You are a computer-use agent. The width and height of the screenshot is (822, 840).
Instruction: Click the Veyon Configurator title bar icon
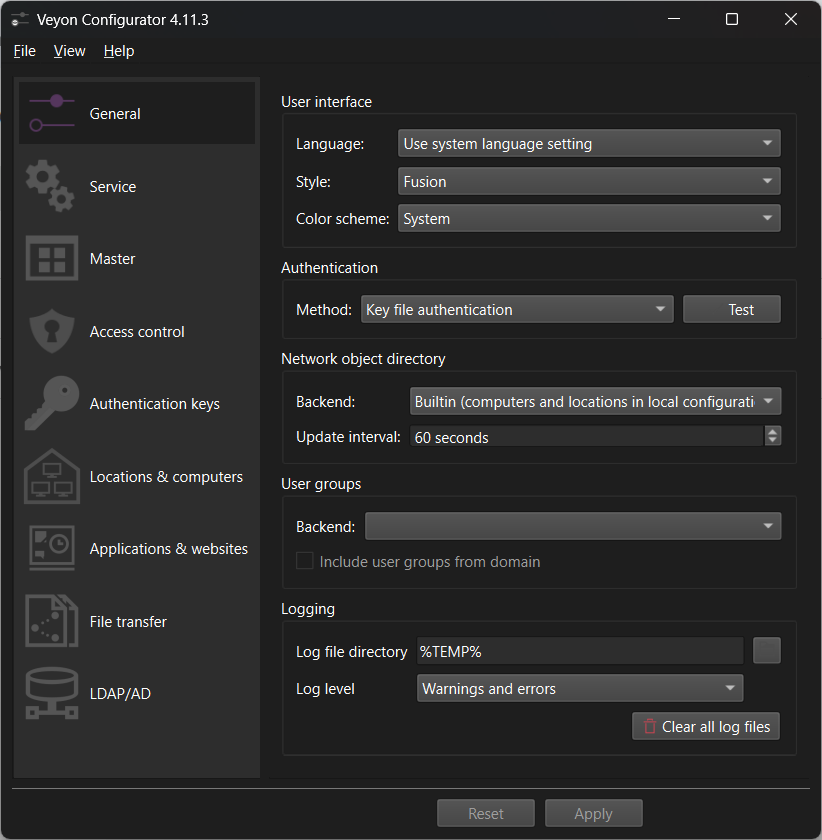pyautogui.click(x=19, y=20)
